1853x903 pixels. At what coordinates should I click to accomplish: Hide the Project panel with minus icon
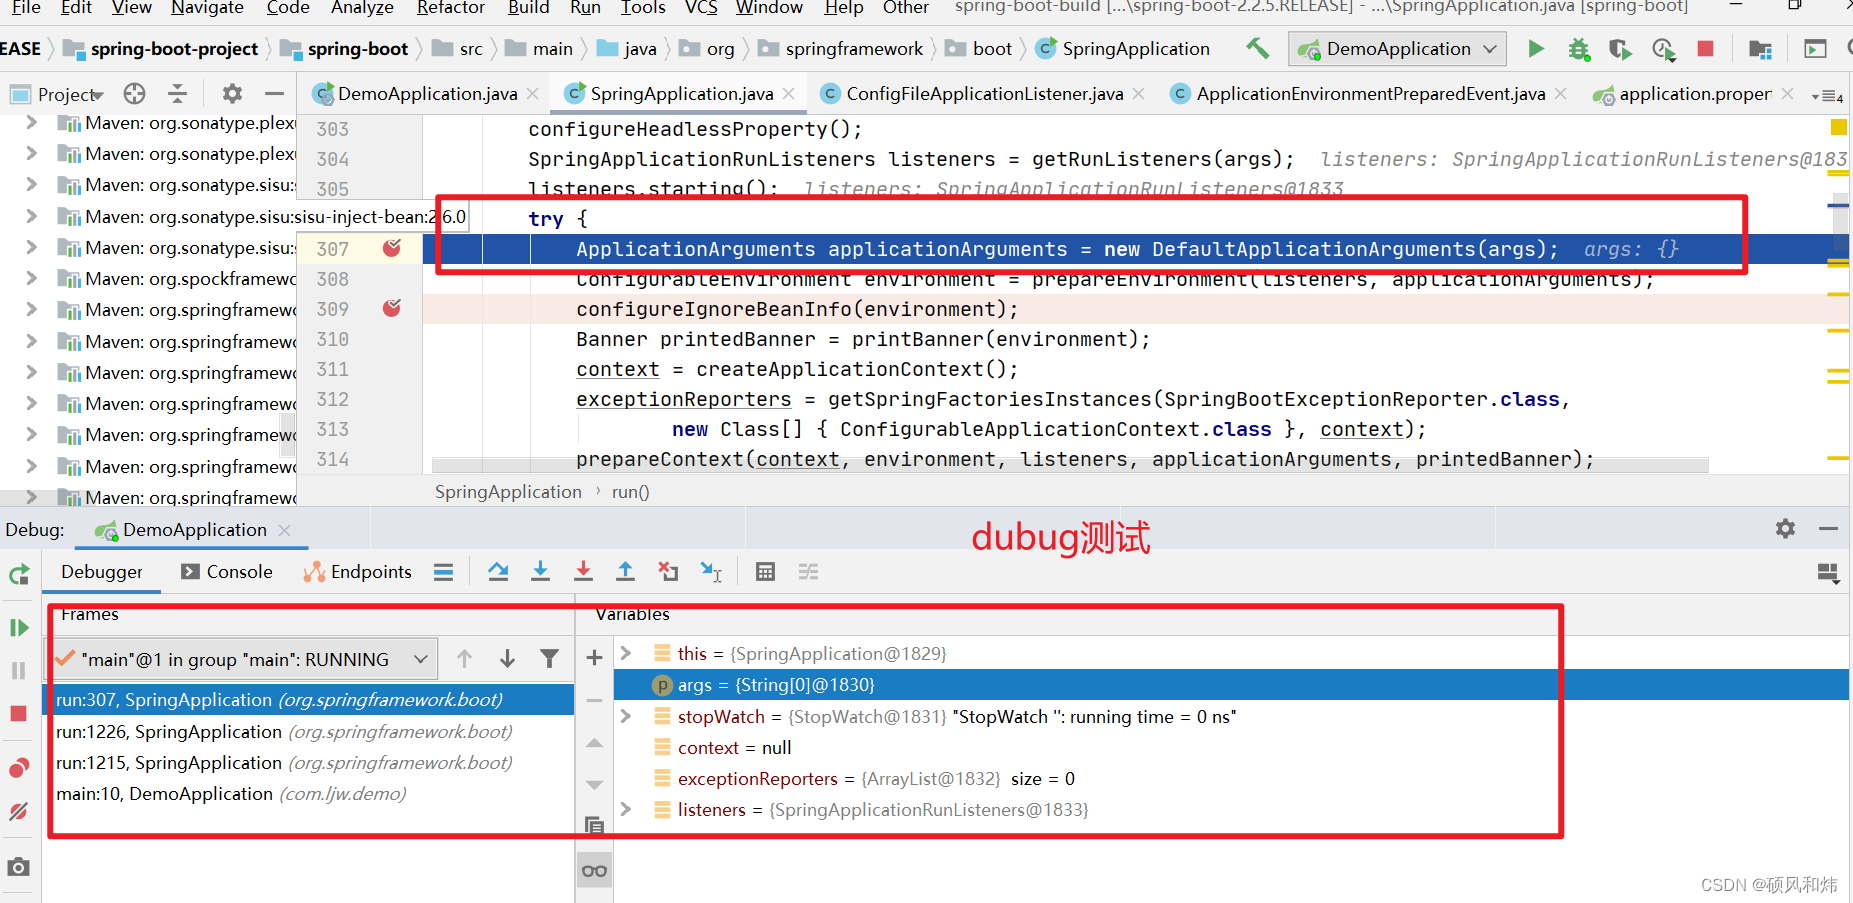pos(274,94)
